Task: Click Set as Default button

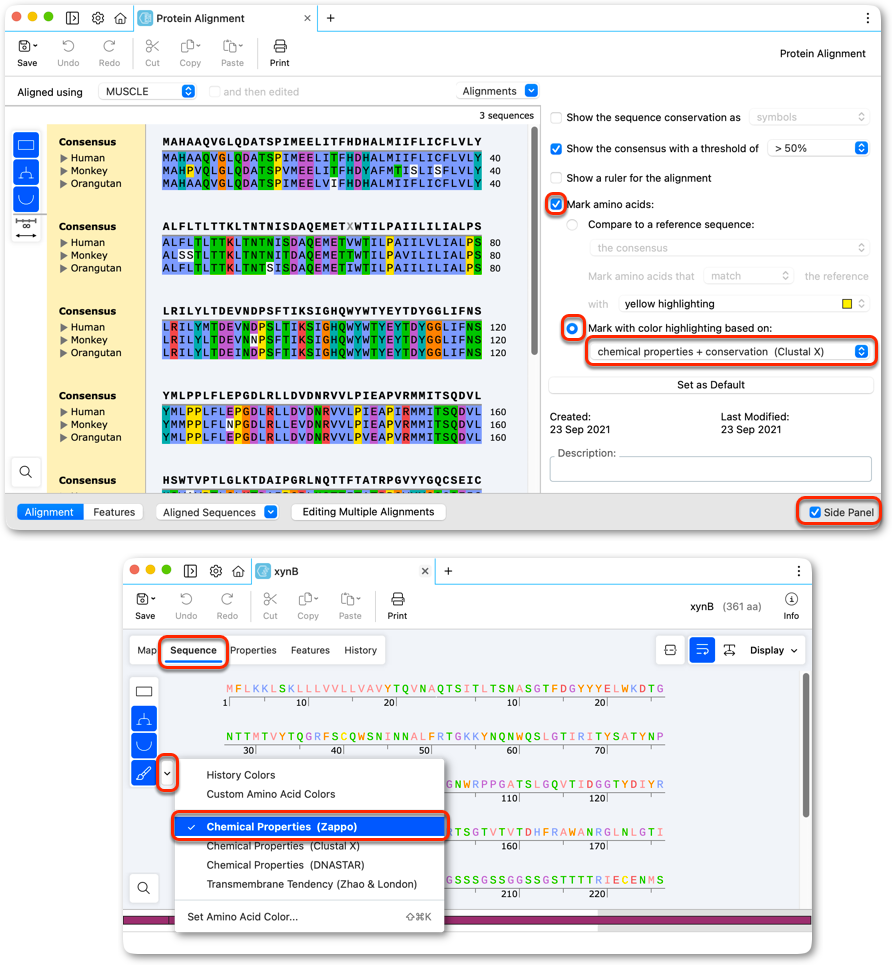Action: click(710, 385)
